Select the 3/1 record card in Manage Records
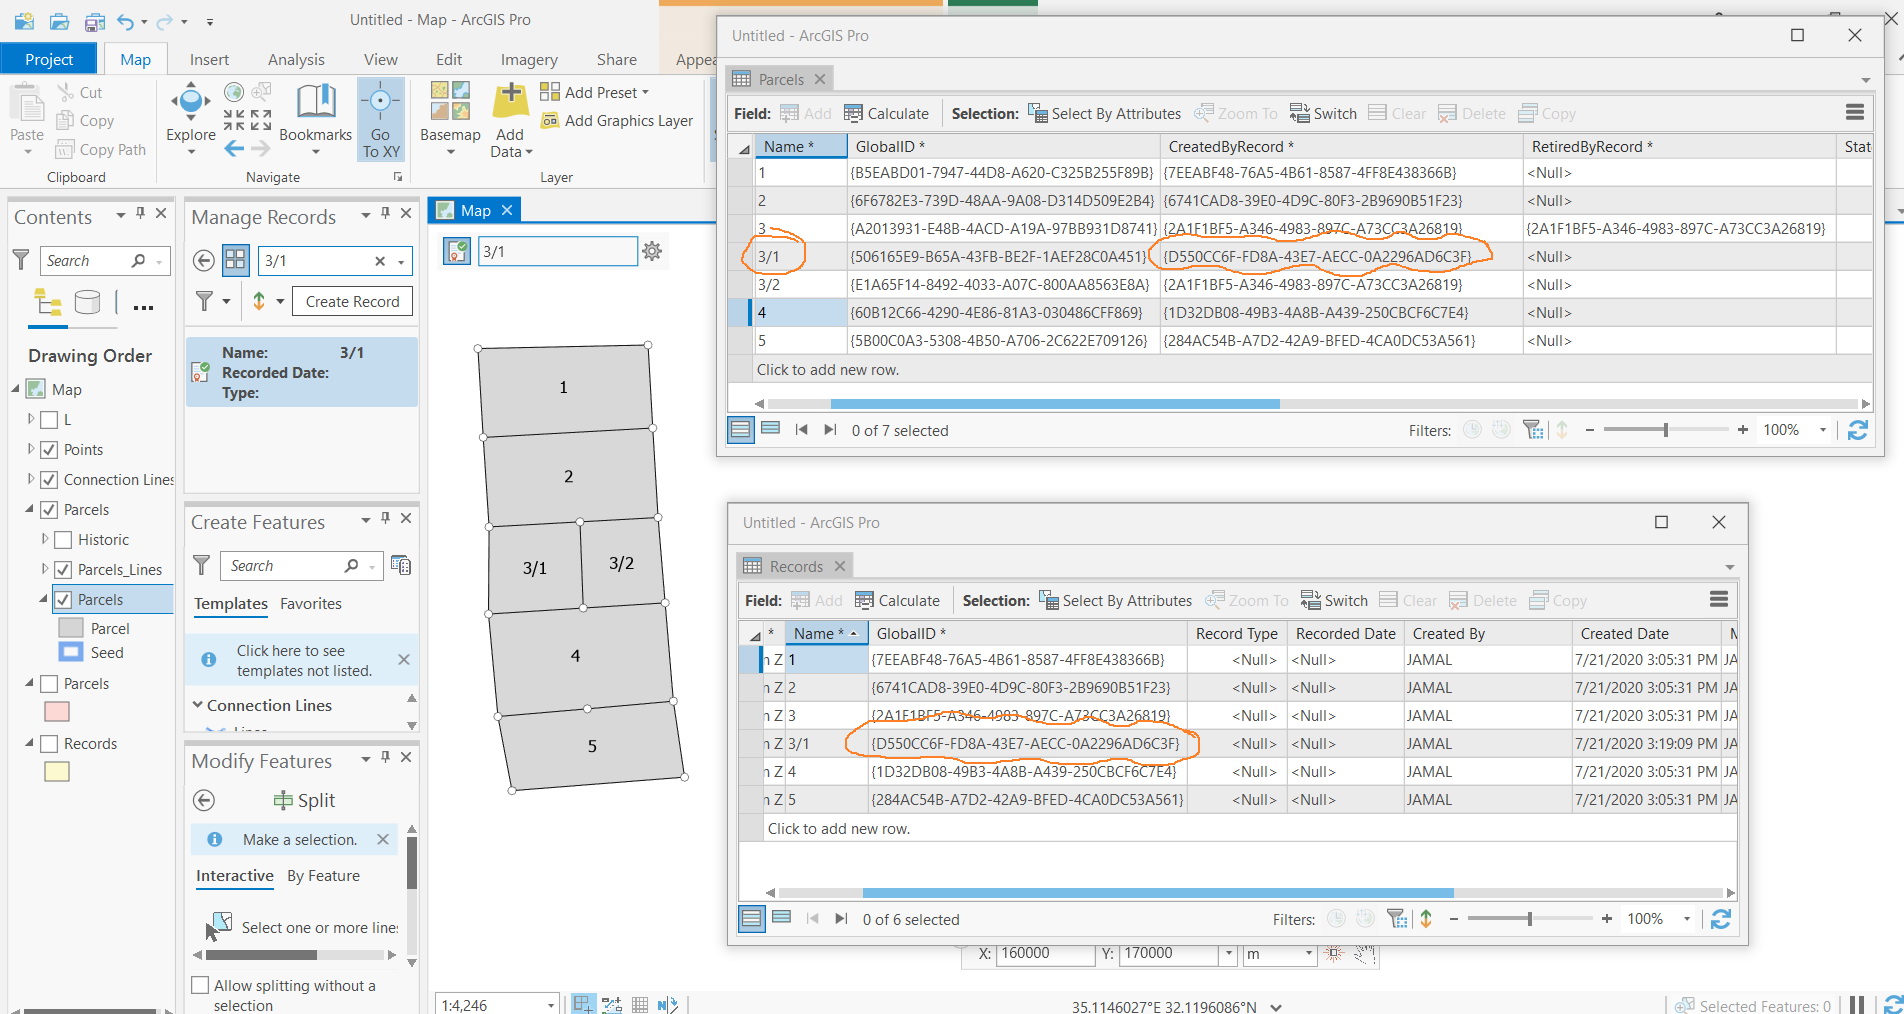 tap(302, 372)
